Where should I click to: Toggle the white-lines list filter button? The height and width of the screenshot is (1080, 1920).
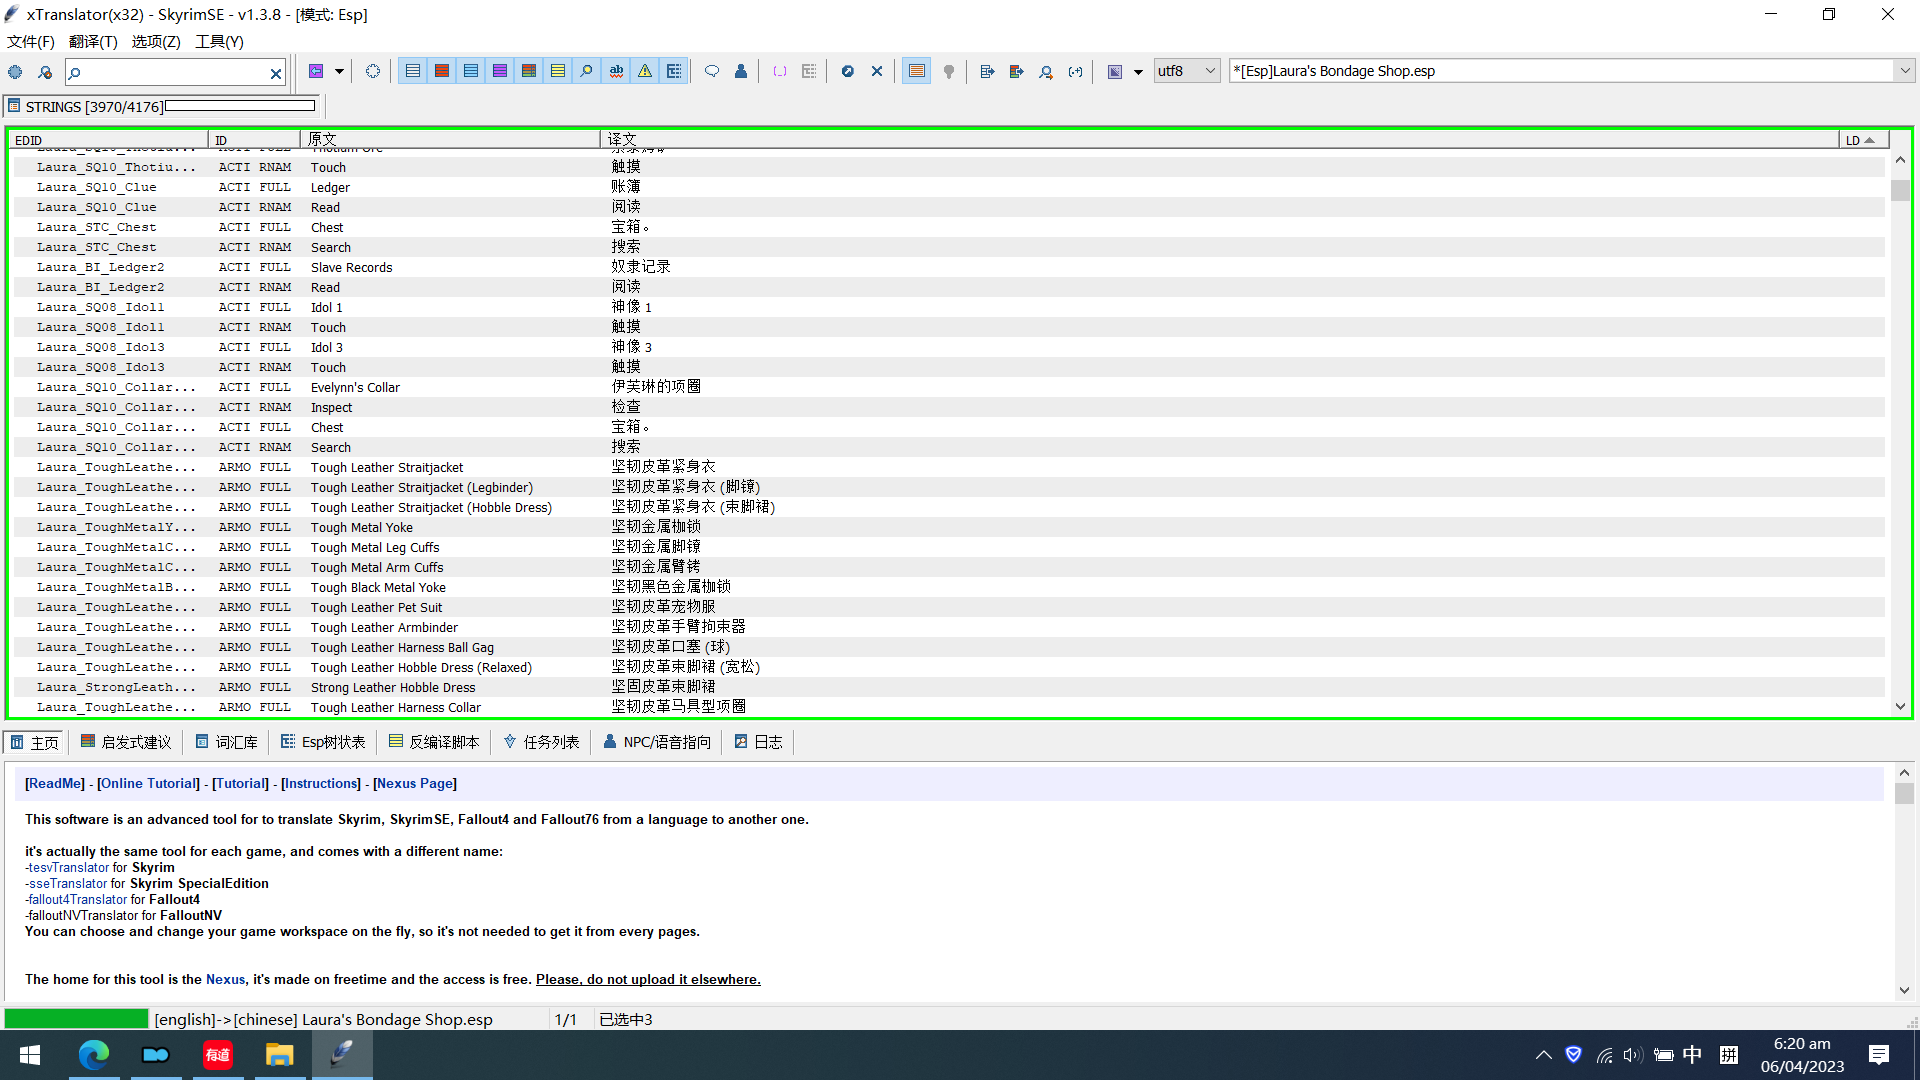pyautogui.click(x=412, y=71)
